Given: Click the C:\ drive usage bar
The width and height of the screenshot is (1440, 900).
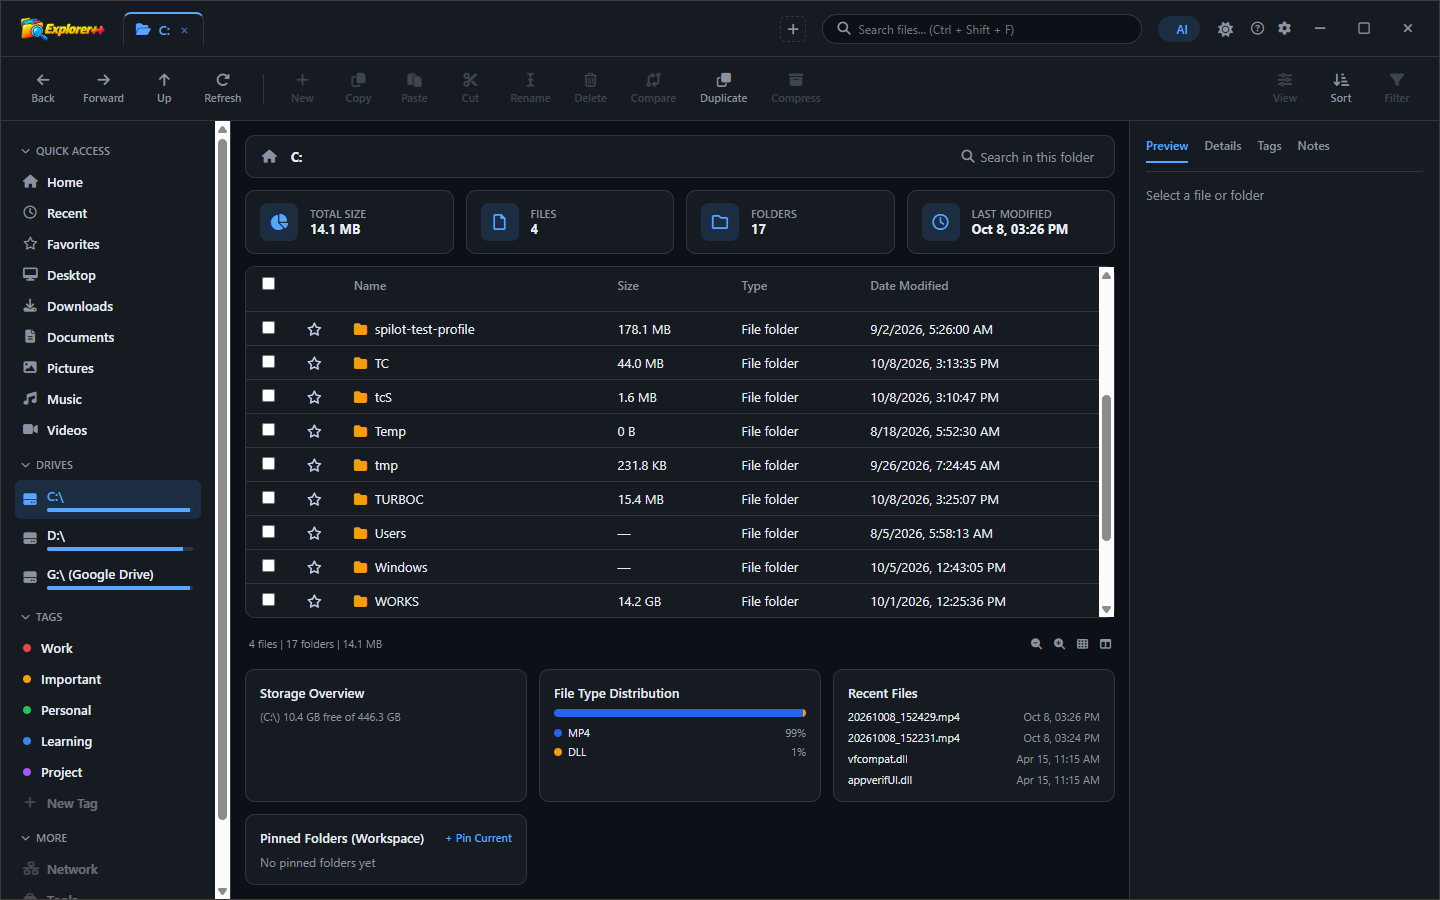Looking at the screenshot, I should coord(119,510).
